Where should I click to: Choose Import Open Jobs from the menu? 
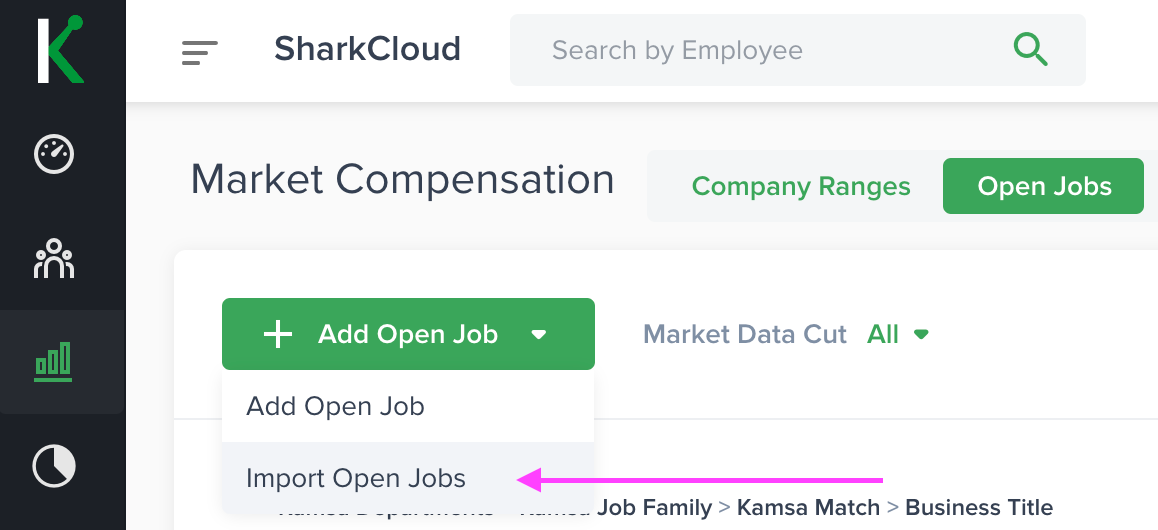click(x=356, y=478)
